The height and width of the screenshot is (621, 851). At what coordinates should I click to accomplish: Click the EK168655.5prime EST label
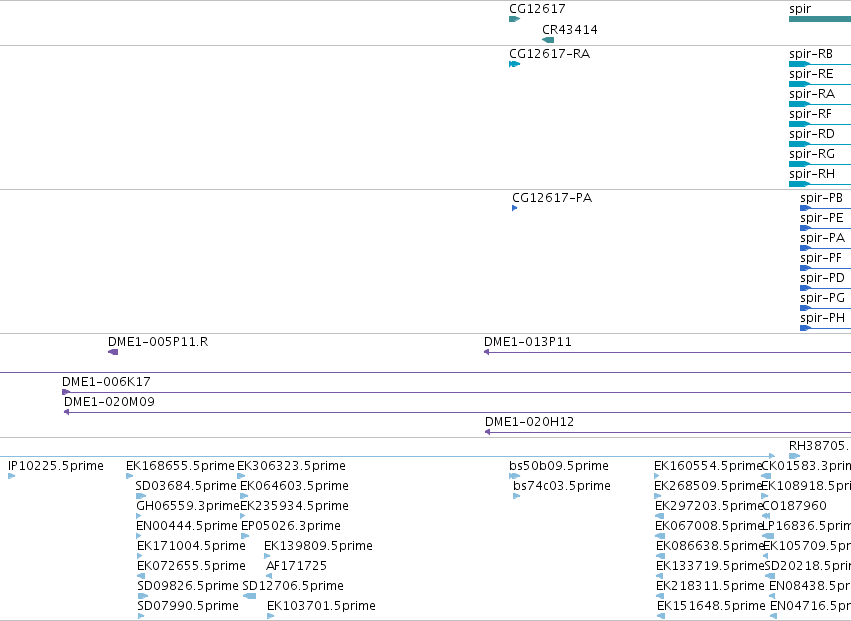[x=180, y=466]
